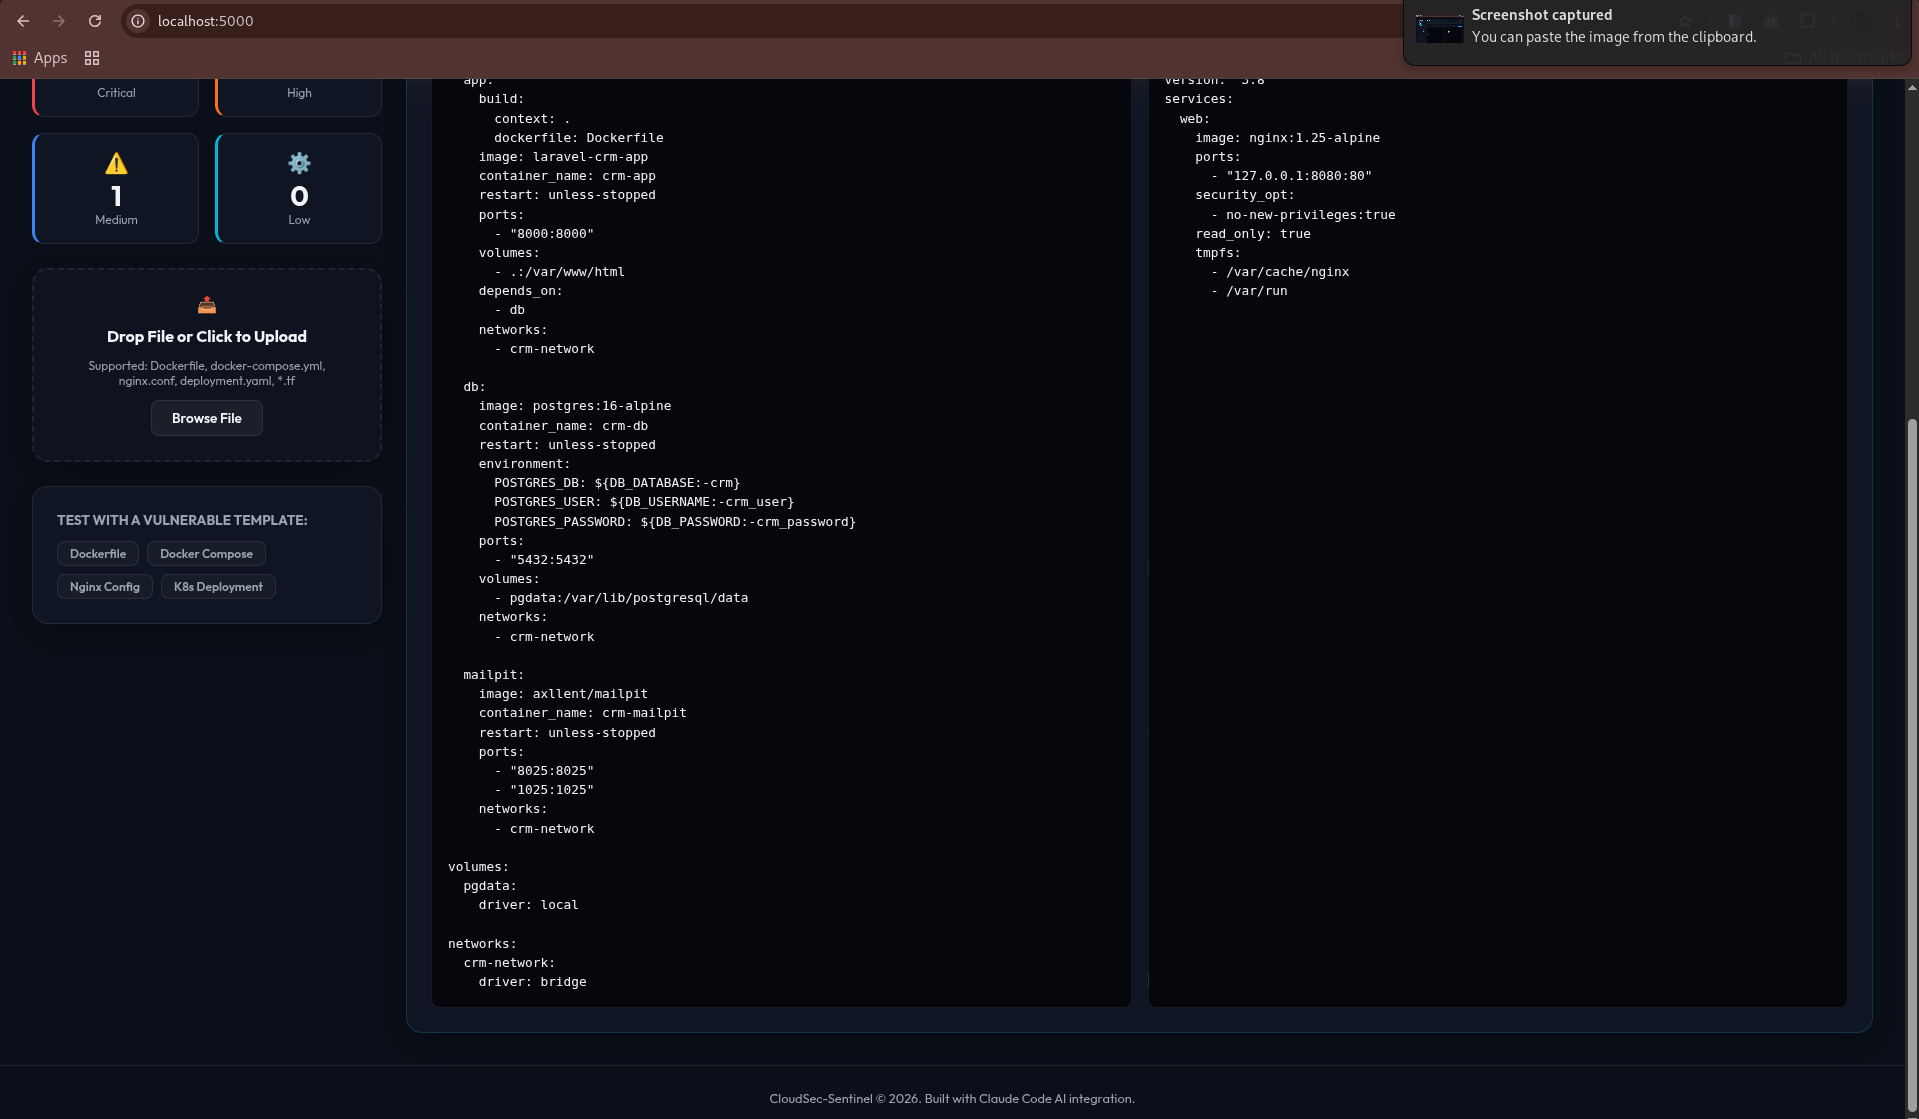Click the Screenshot captured notification thumbnail
Viewport: 1919px width, 1119px height.
1439,29
